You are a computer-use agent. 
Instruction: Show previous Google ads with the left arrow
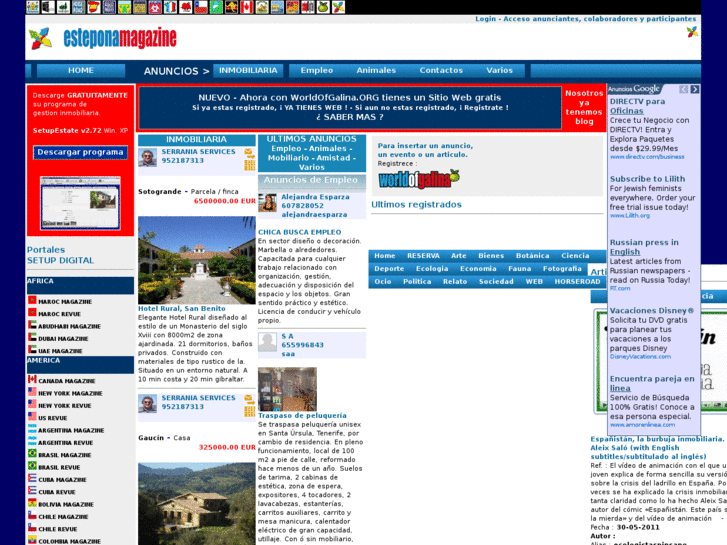tap(684, 89)
